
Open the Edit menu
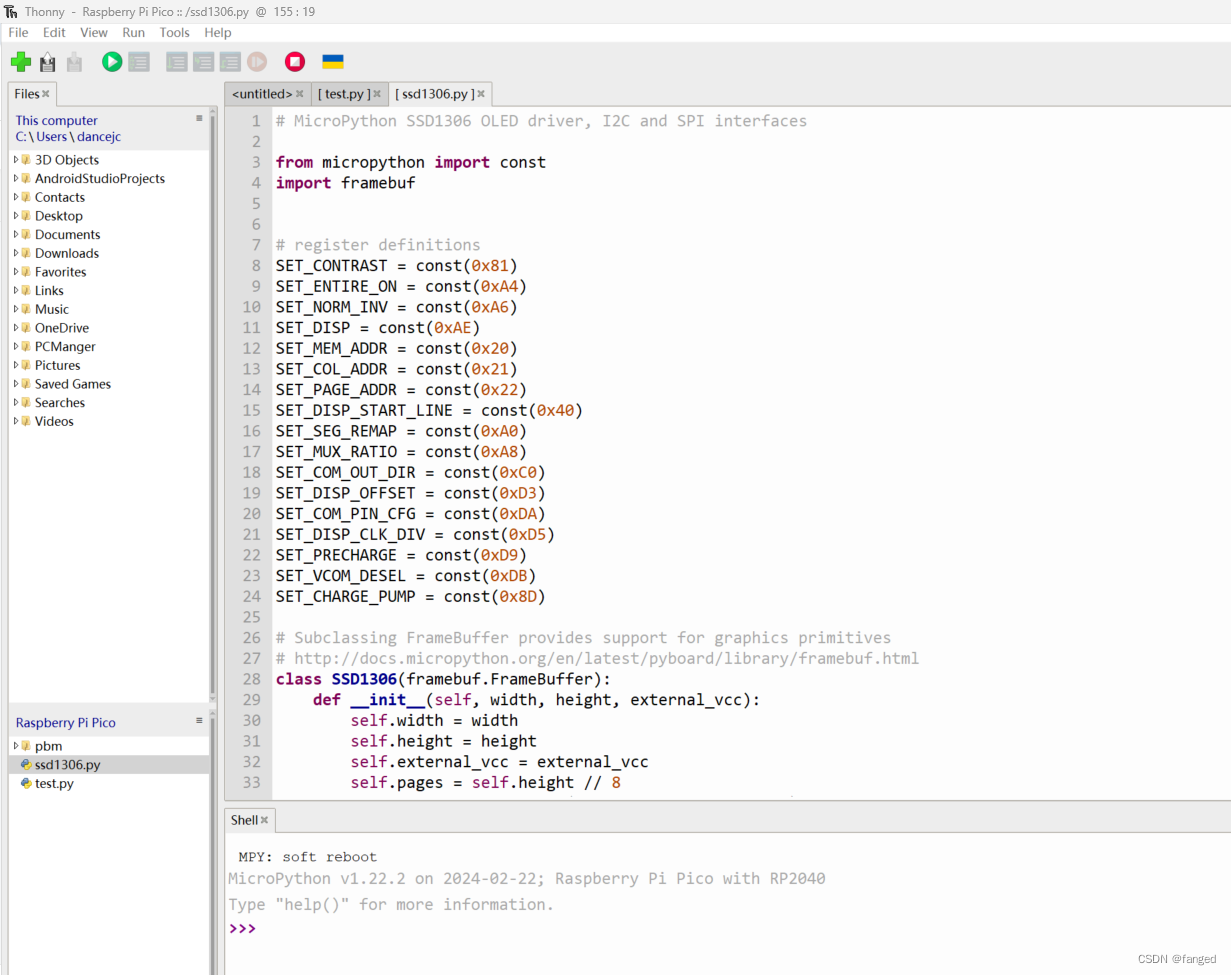54,32
